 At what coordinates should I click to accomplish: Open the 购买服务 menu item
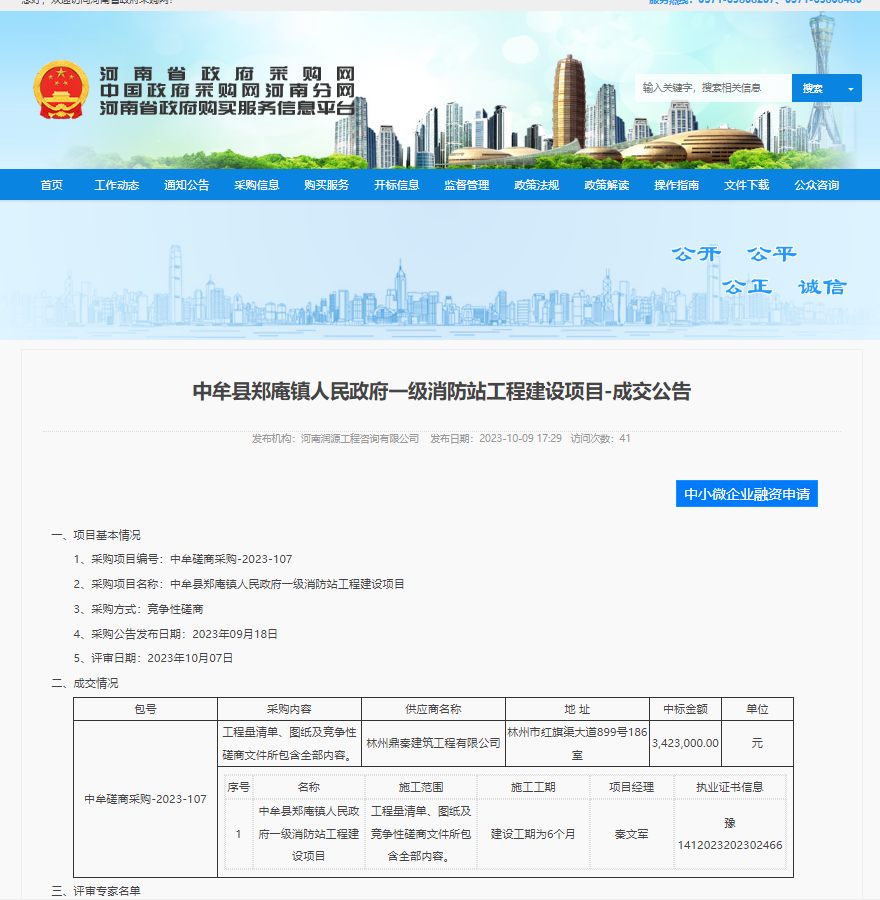click(327, 185)
